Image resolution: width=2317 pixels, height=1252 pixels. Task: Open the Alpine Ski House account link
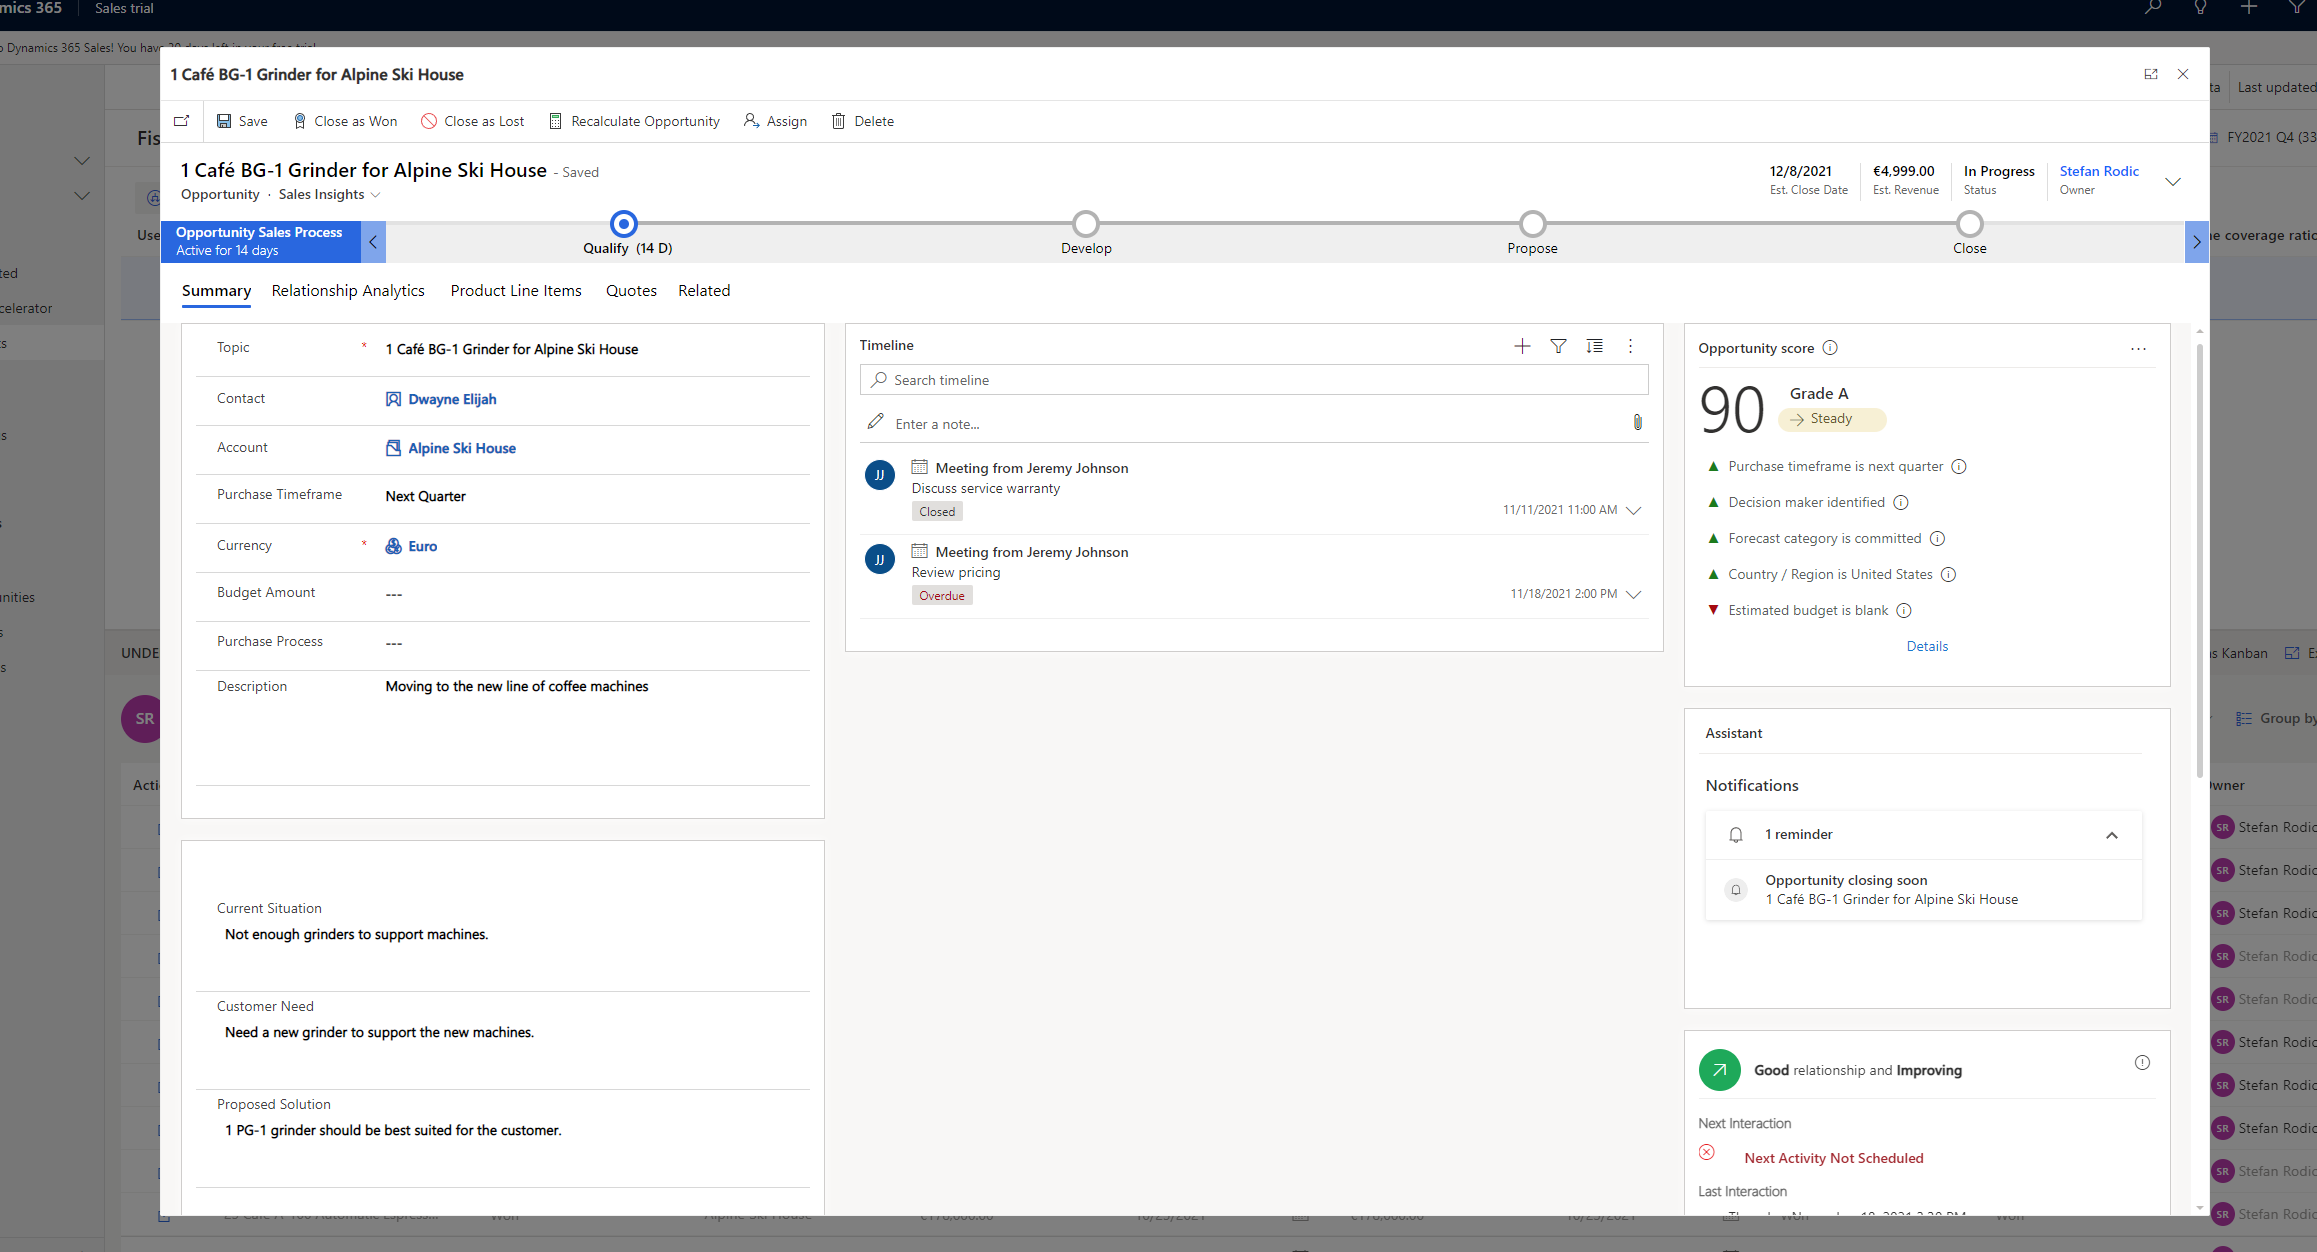[462, 448]
